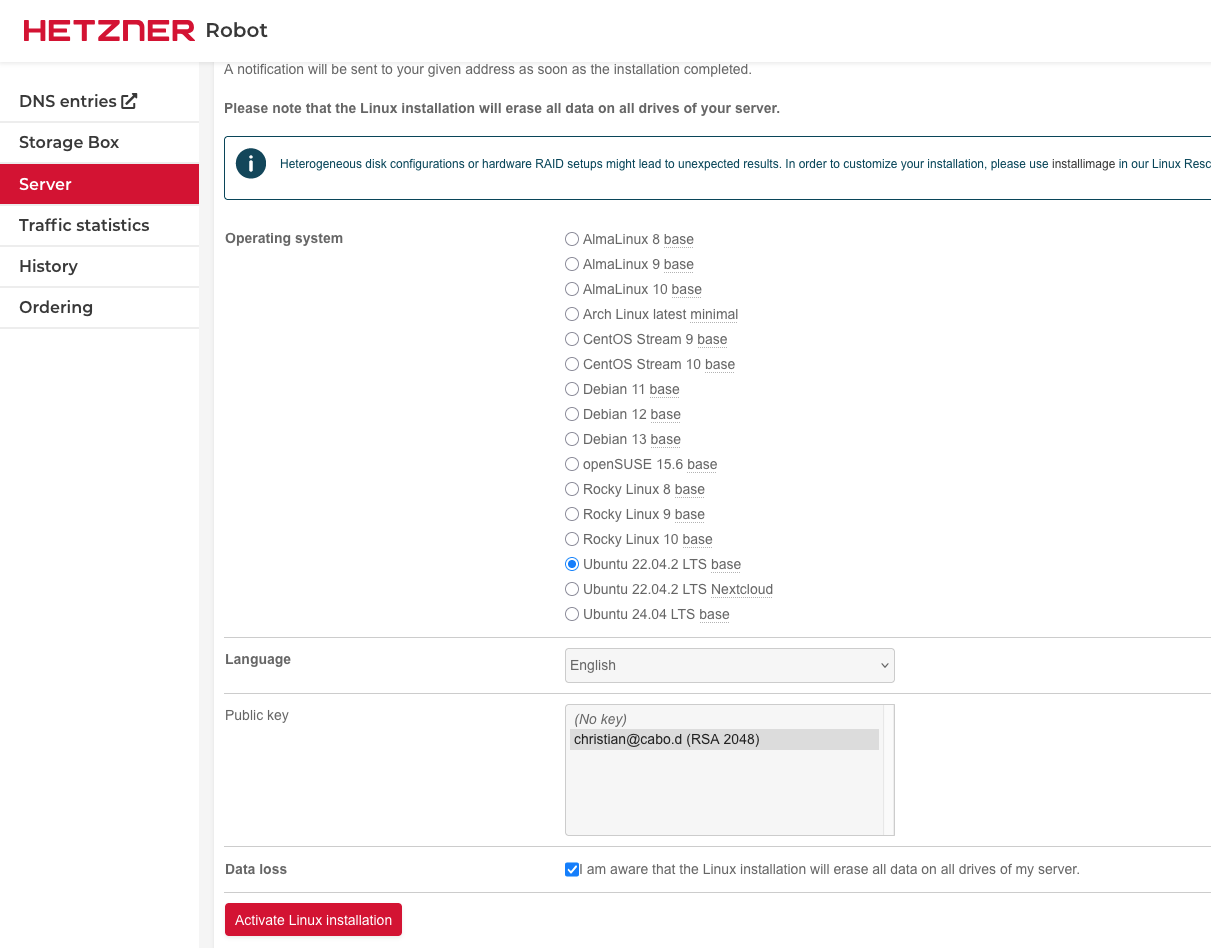Click the info icon in notice box
Viewport: 1211px width, 948px height.
[x=251, y=164]
